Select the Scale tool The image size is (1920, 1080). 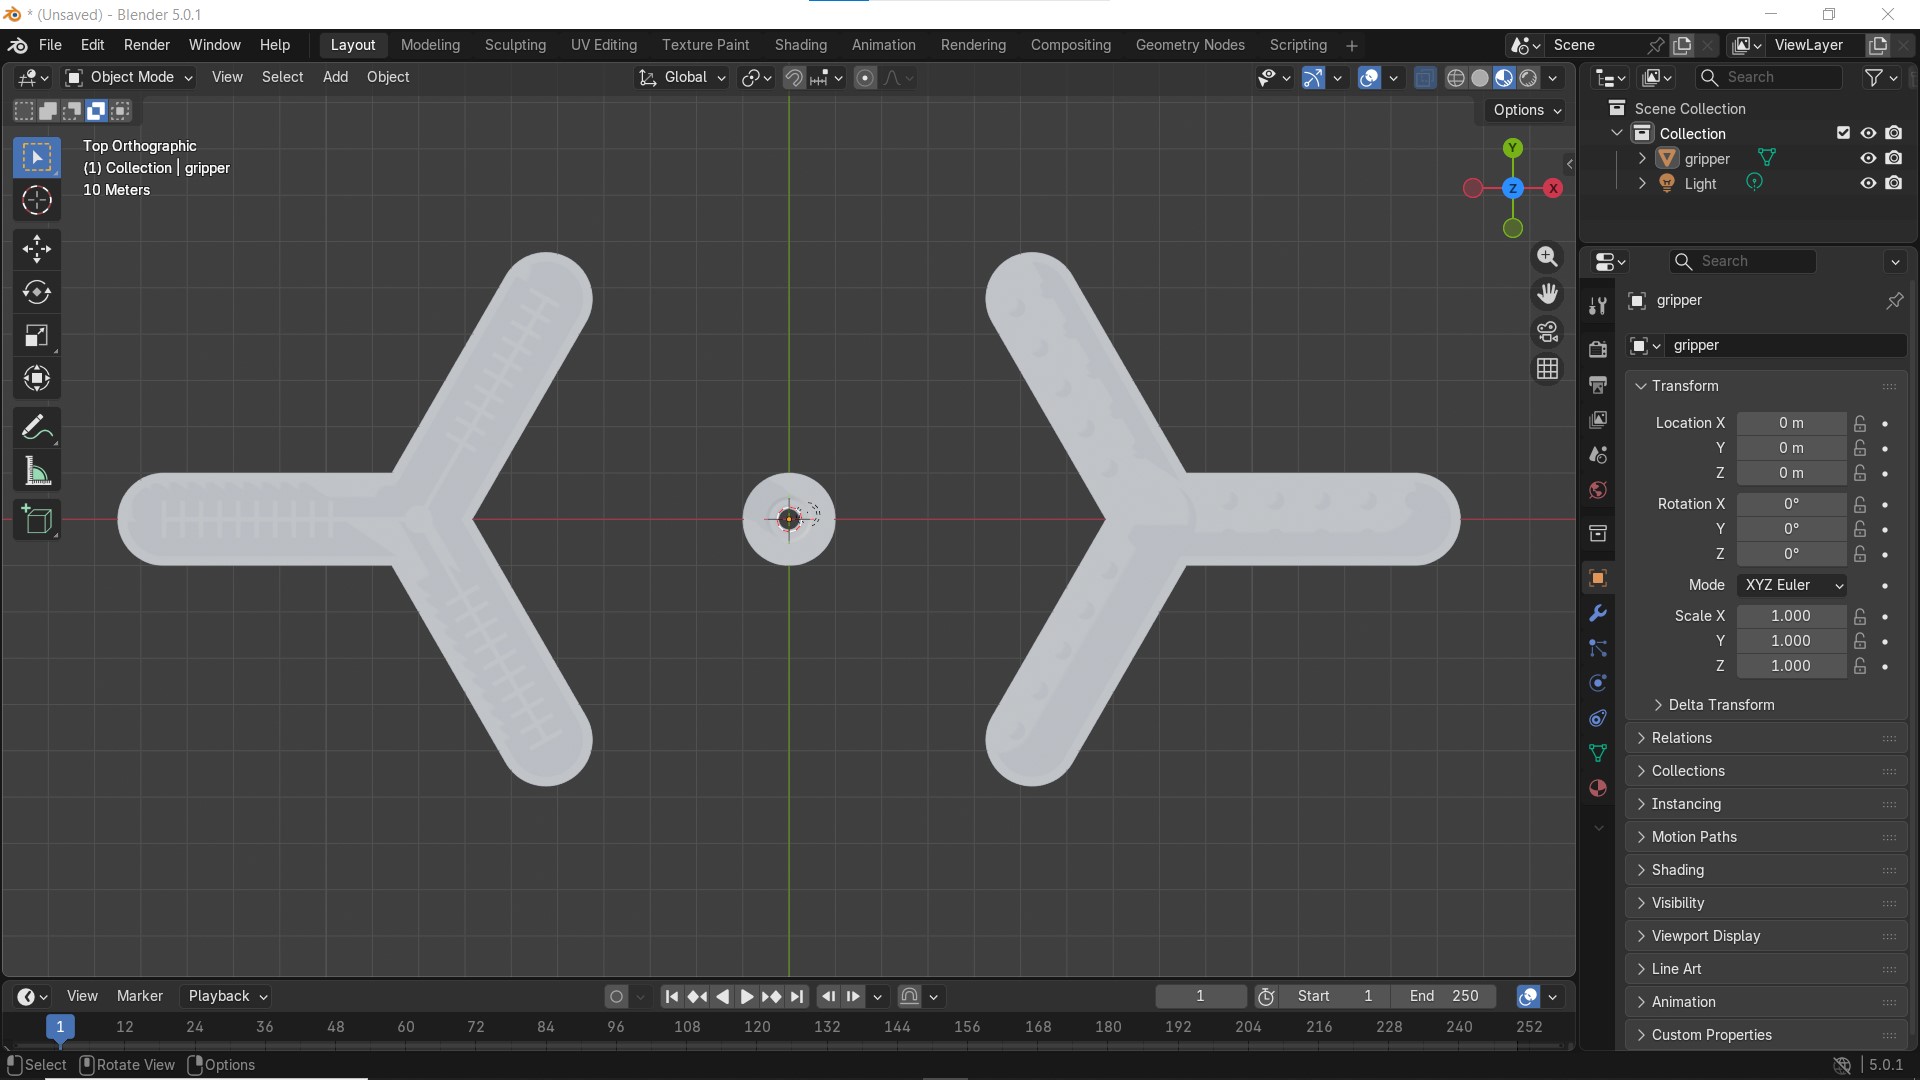37,336
